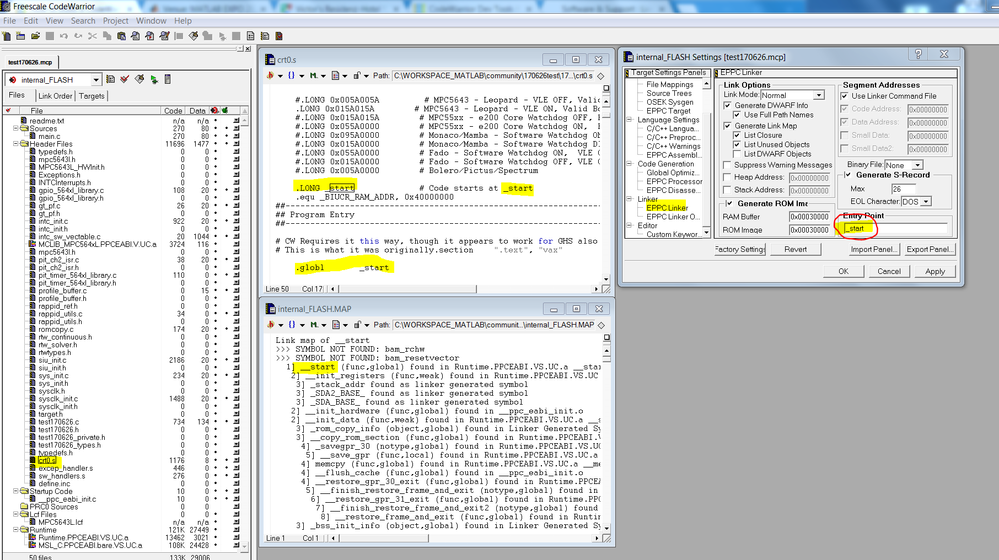999x560 pixels.
Task: Click Apply in Settings dialog
Action: click(x=935, y=271)
